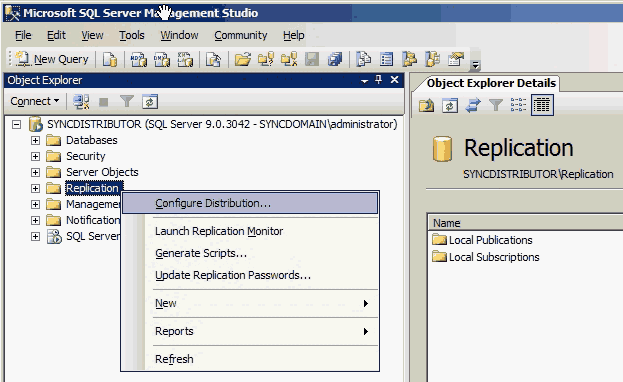Collapse the SYNCDISTRIBUTOR server node

(x=16, y=125)
